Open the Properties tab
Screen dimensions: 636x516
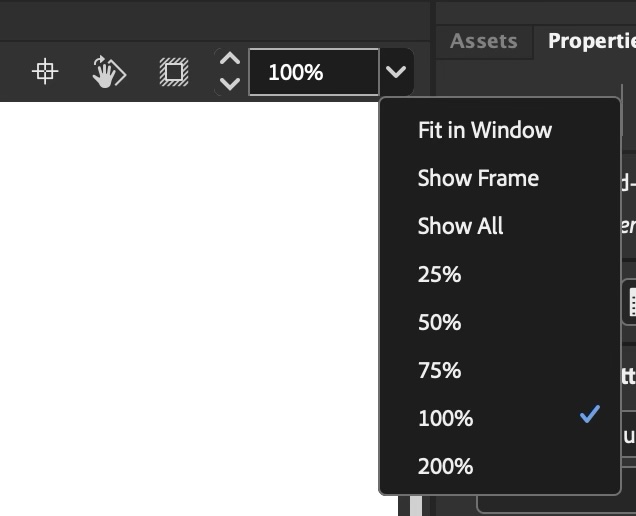591,41
